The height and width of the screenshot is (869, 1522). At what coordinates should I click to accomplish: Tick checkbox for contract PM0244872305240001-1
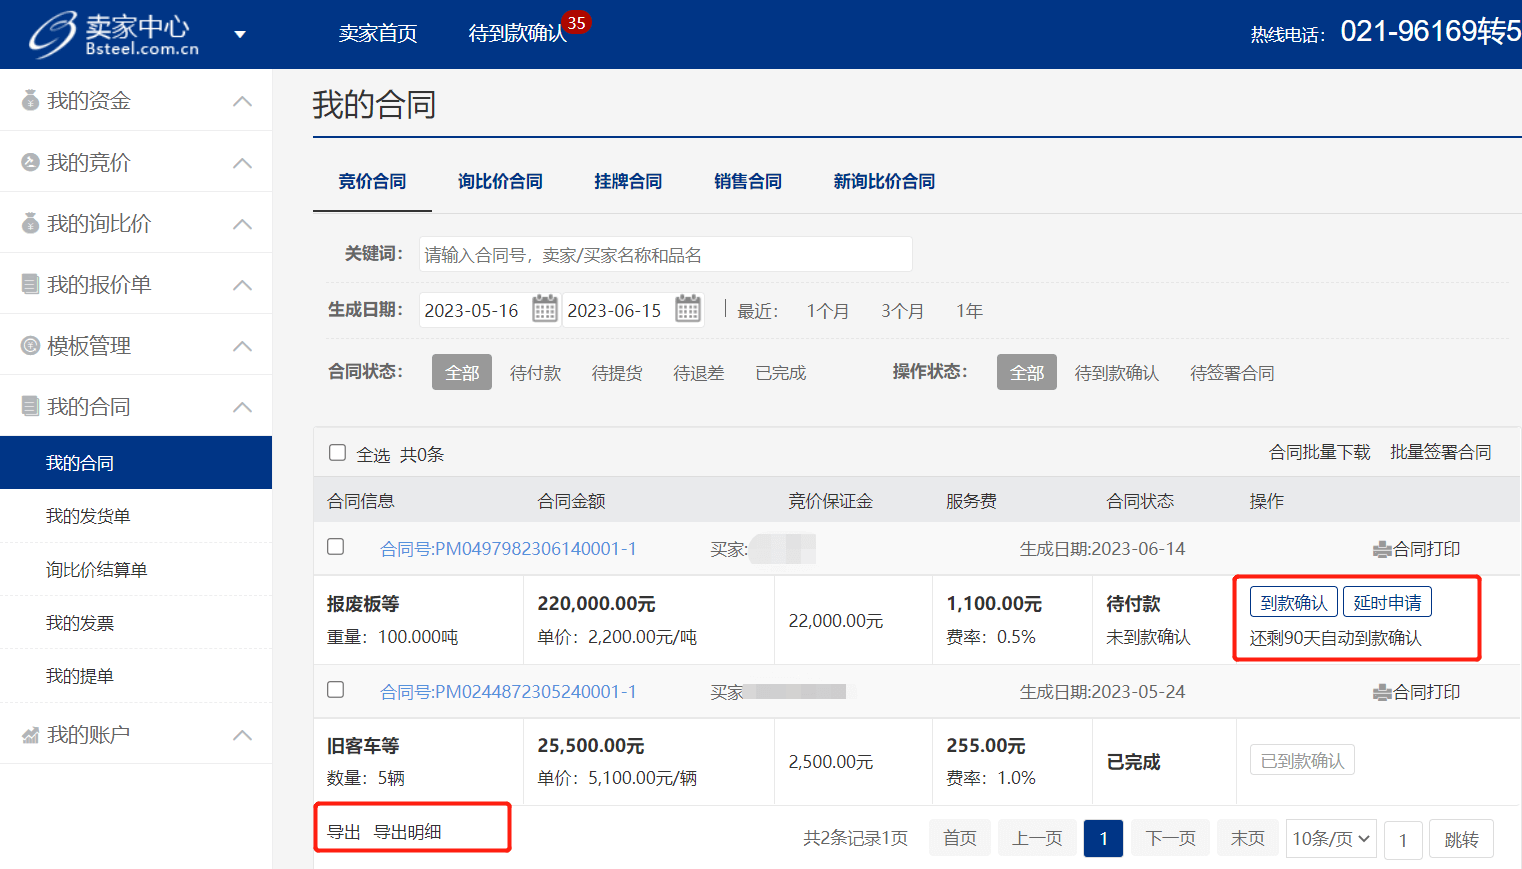tap(336, 690)
